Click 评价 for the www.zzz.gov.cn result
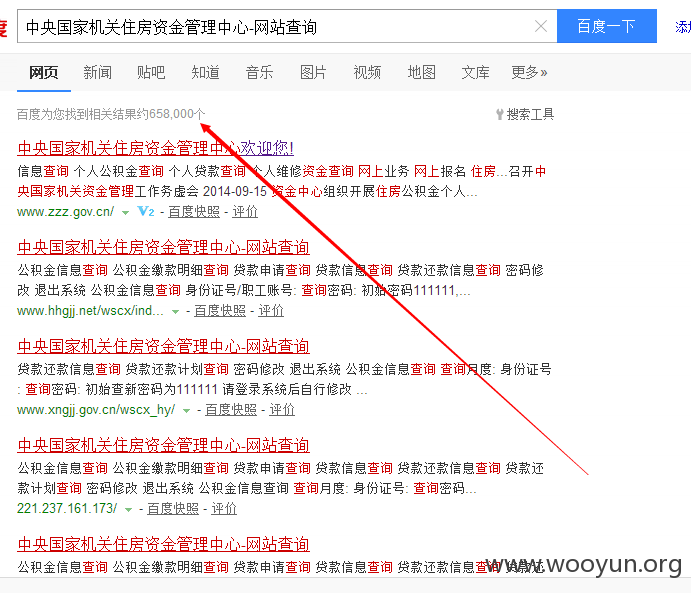Viewport: 691px width, 593px height. click(245, 212)
